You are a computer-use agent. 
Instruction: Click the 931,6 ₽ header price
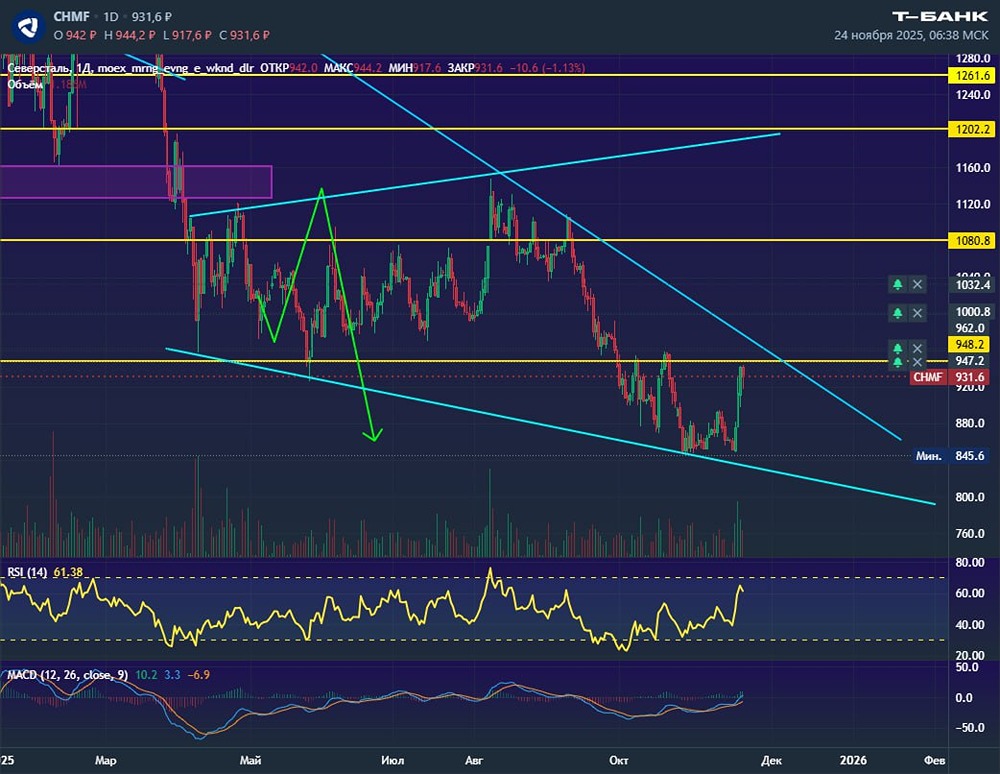(x=152, y=17)
